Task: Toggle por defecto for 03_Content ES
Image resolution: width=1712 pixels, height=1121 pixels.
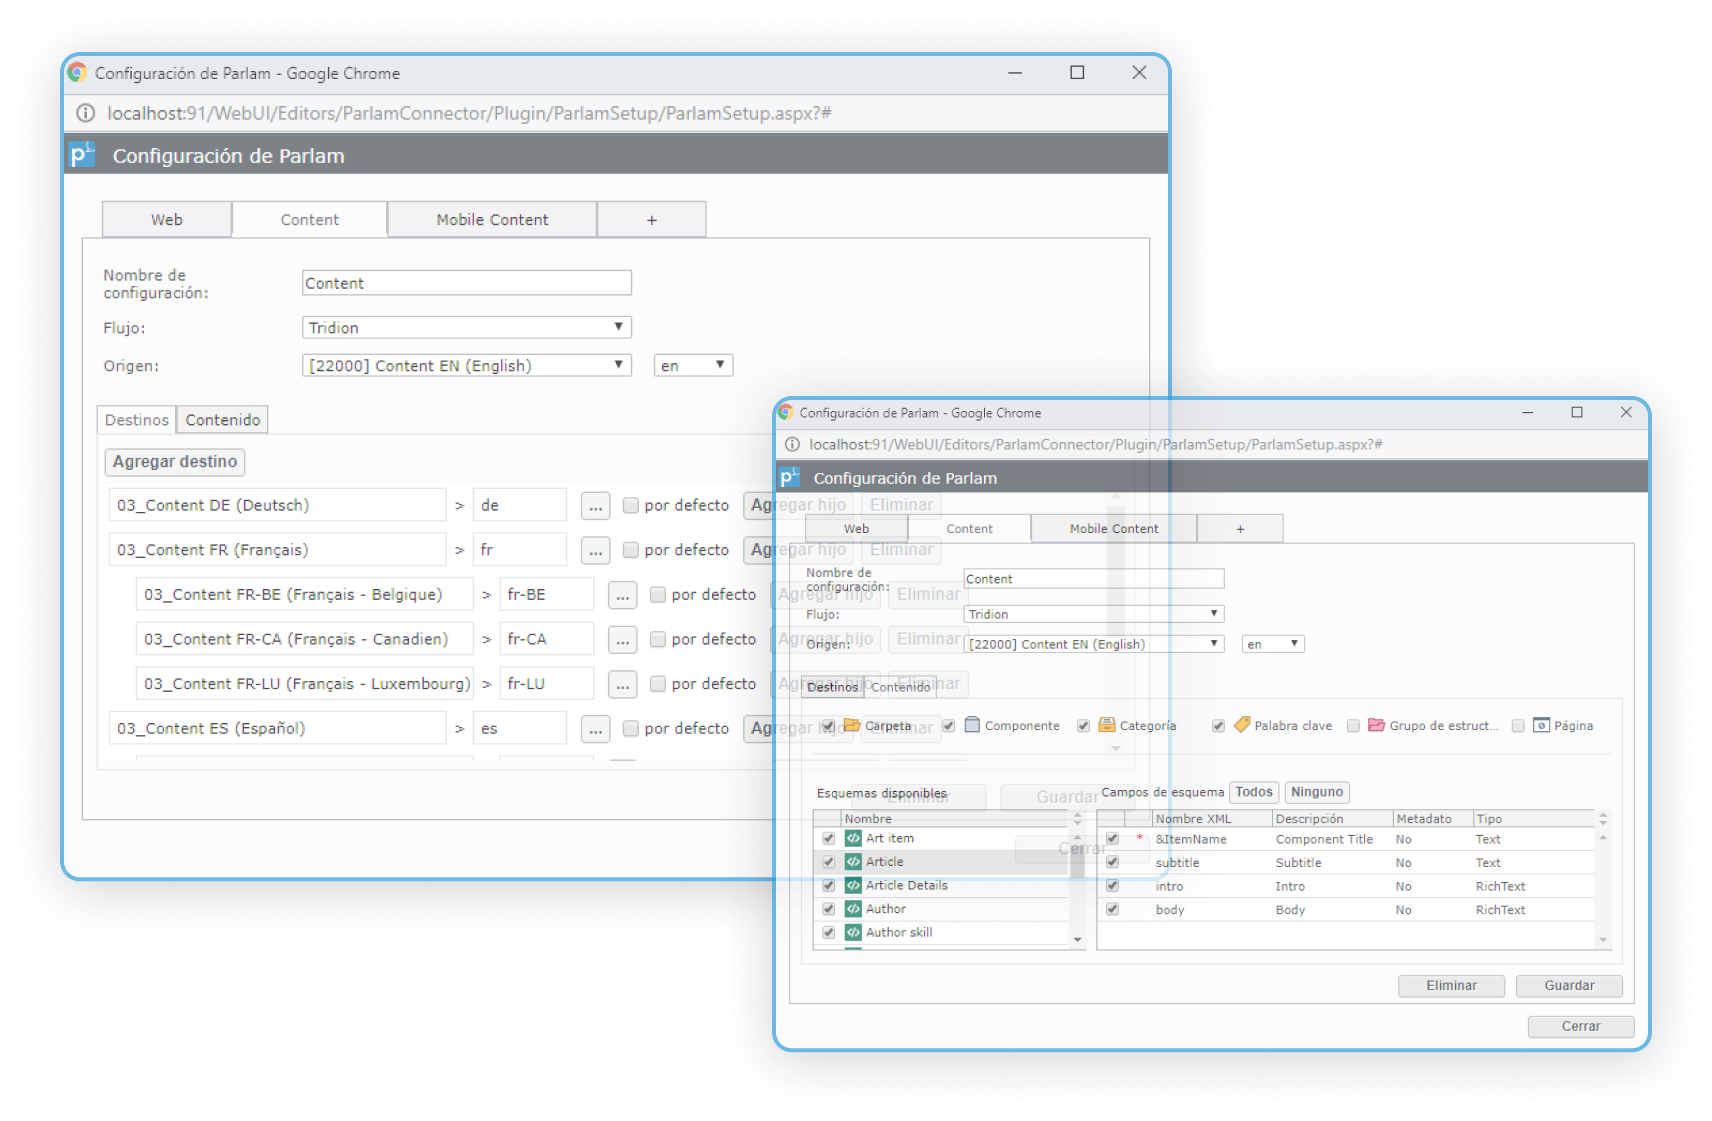Action: tap(631, 728)
